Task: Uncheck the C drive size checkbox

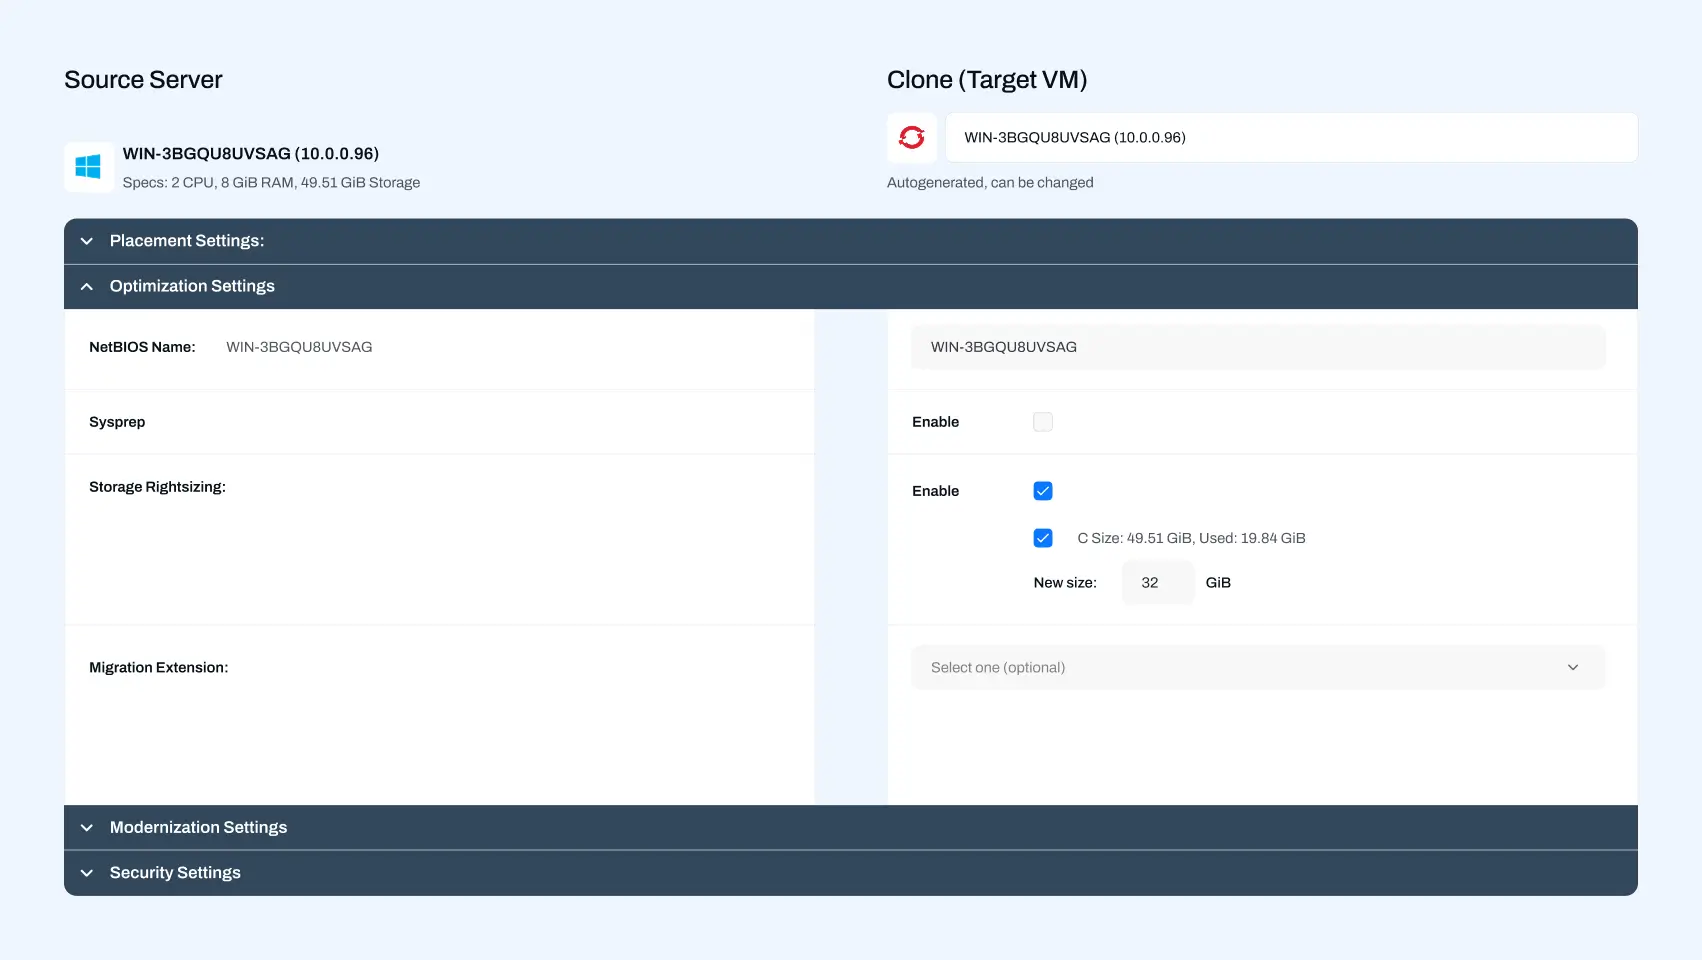Action: pos(1042,538)
